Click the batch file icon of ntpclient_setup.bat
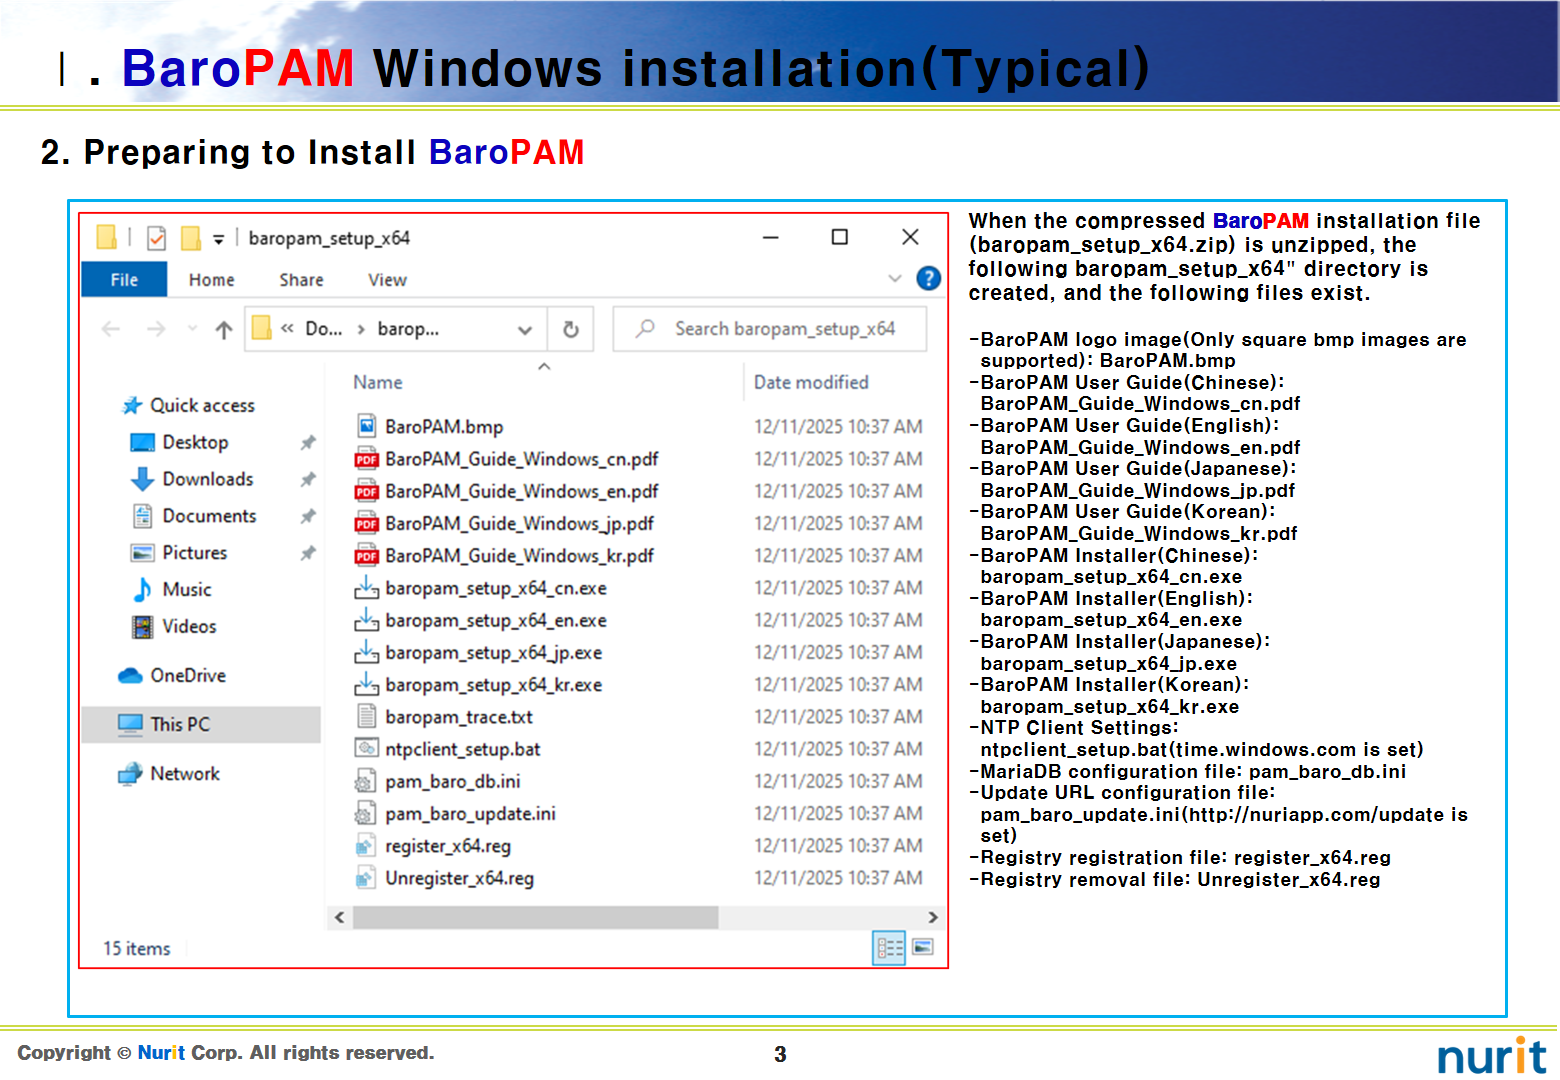 pos(366,748)
